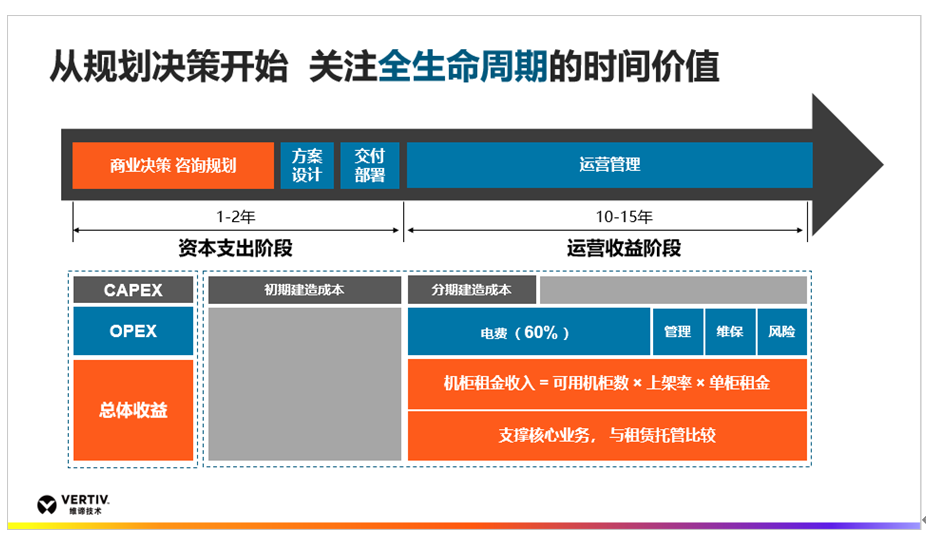The width and height of the screenshot is (926, 537).
Task: Select the 维保 block
Action: (x=730, y=331)
